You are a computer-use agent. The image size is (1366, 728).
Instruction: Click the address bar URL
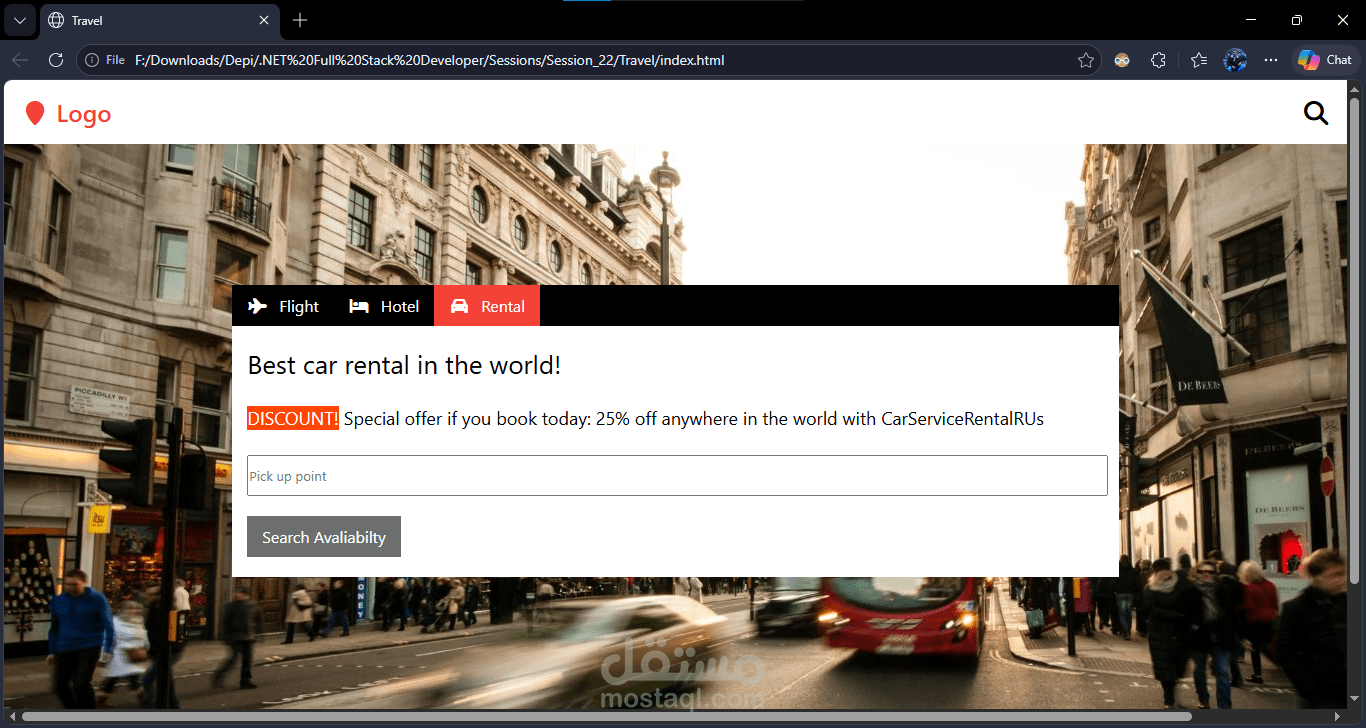click(429, 60)
